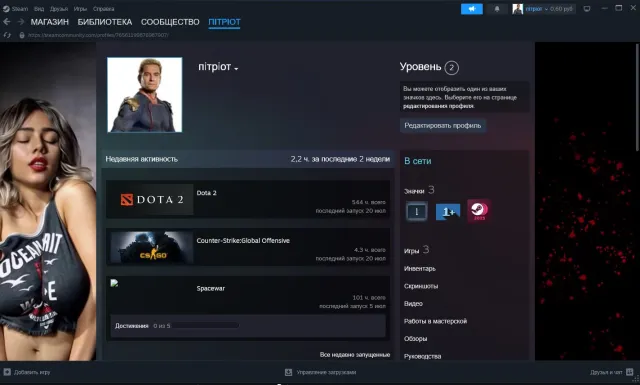Click the page URL address field

tap(98, 35)
